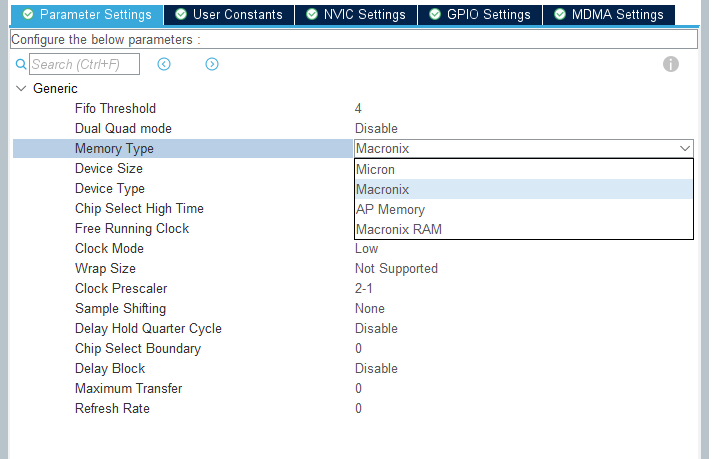Image resolution: width=712 pixels, height=459 pixels.
Task: Open the NVIC Settings tab
Action: tap(356, 15)
